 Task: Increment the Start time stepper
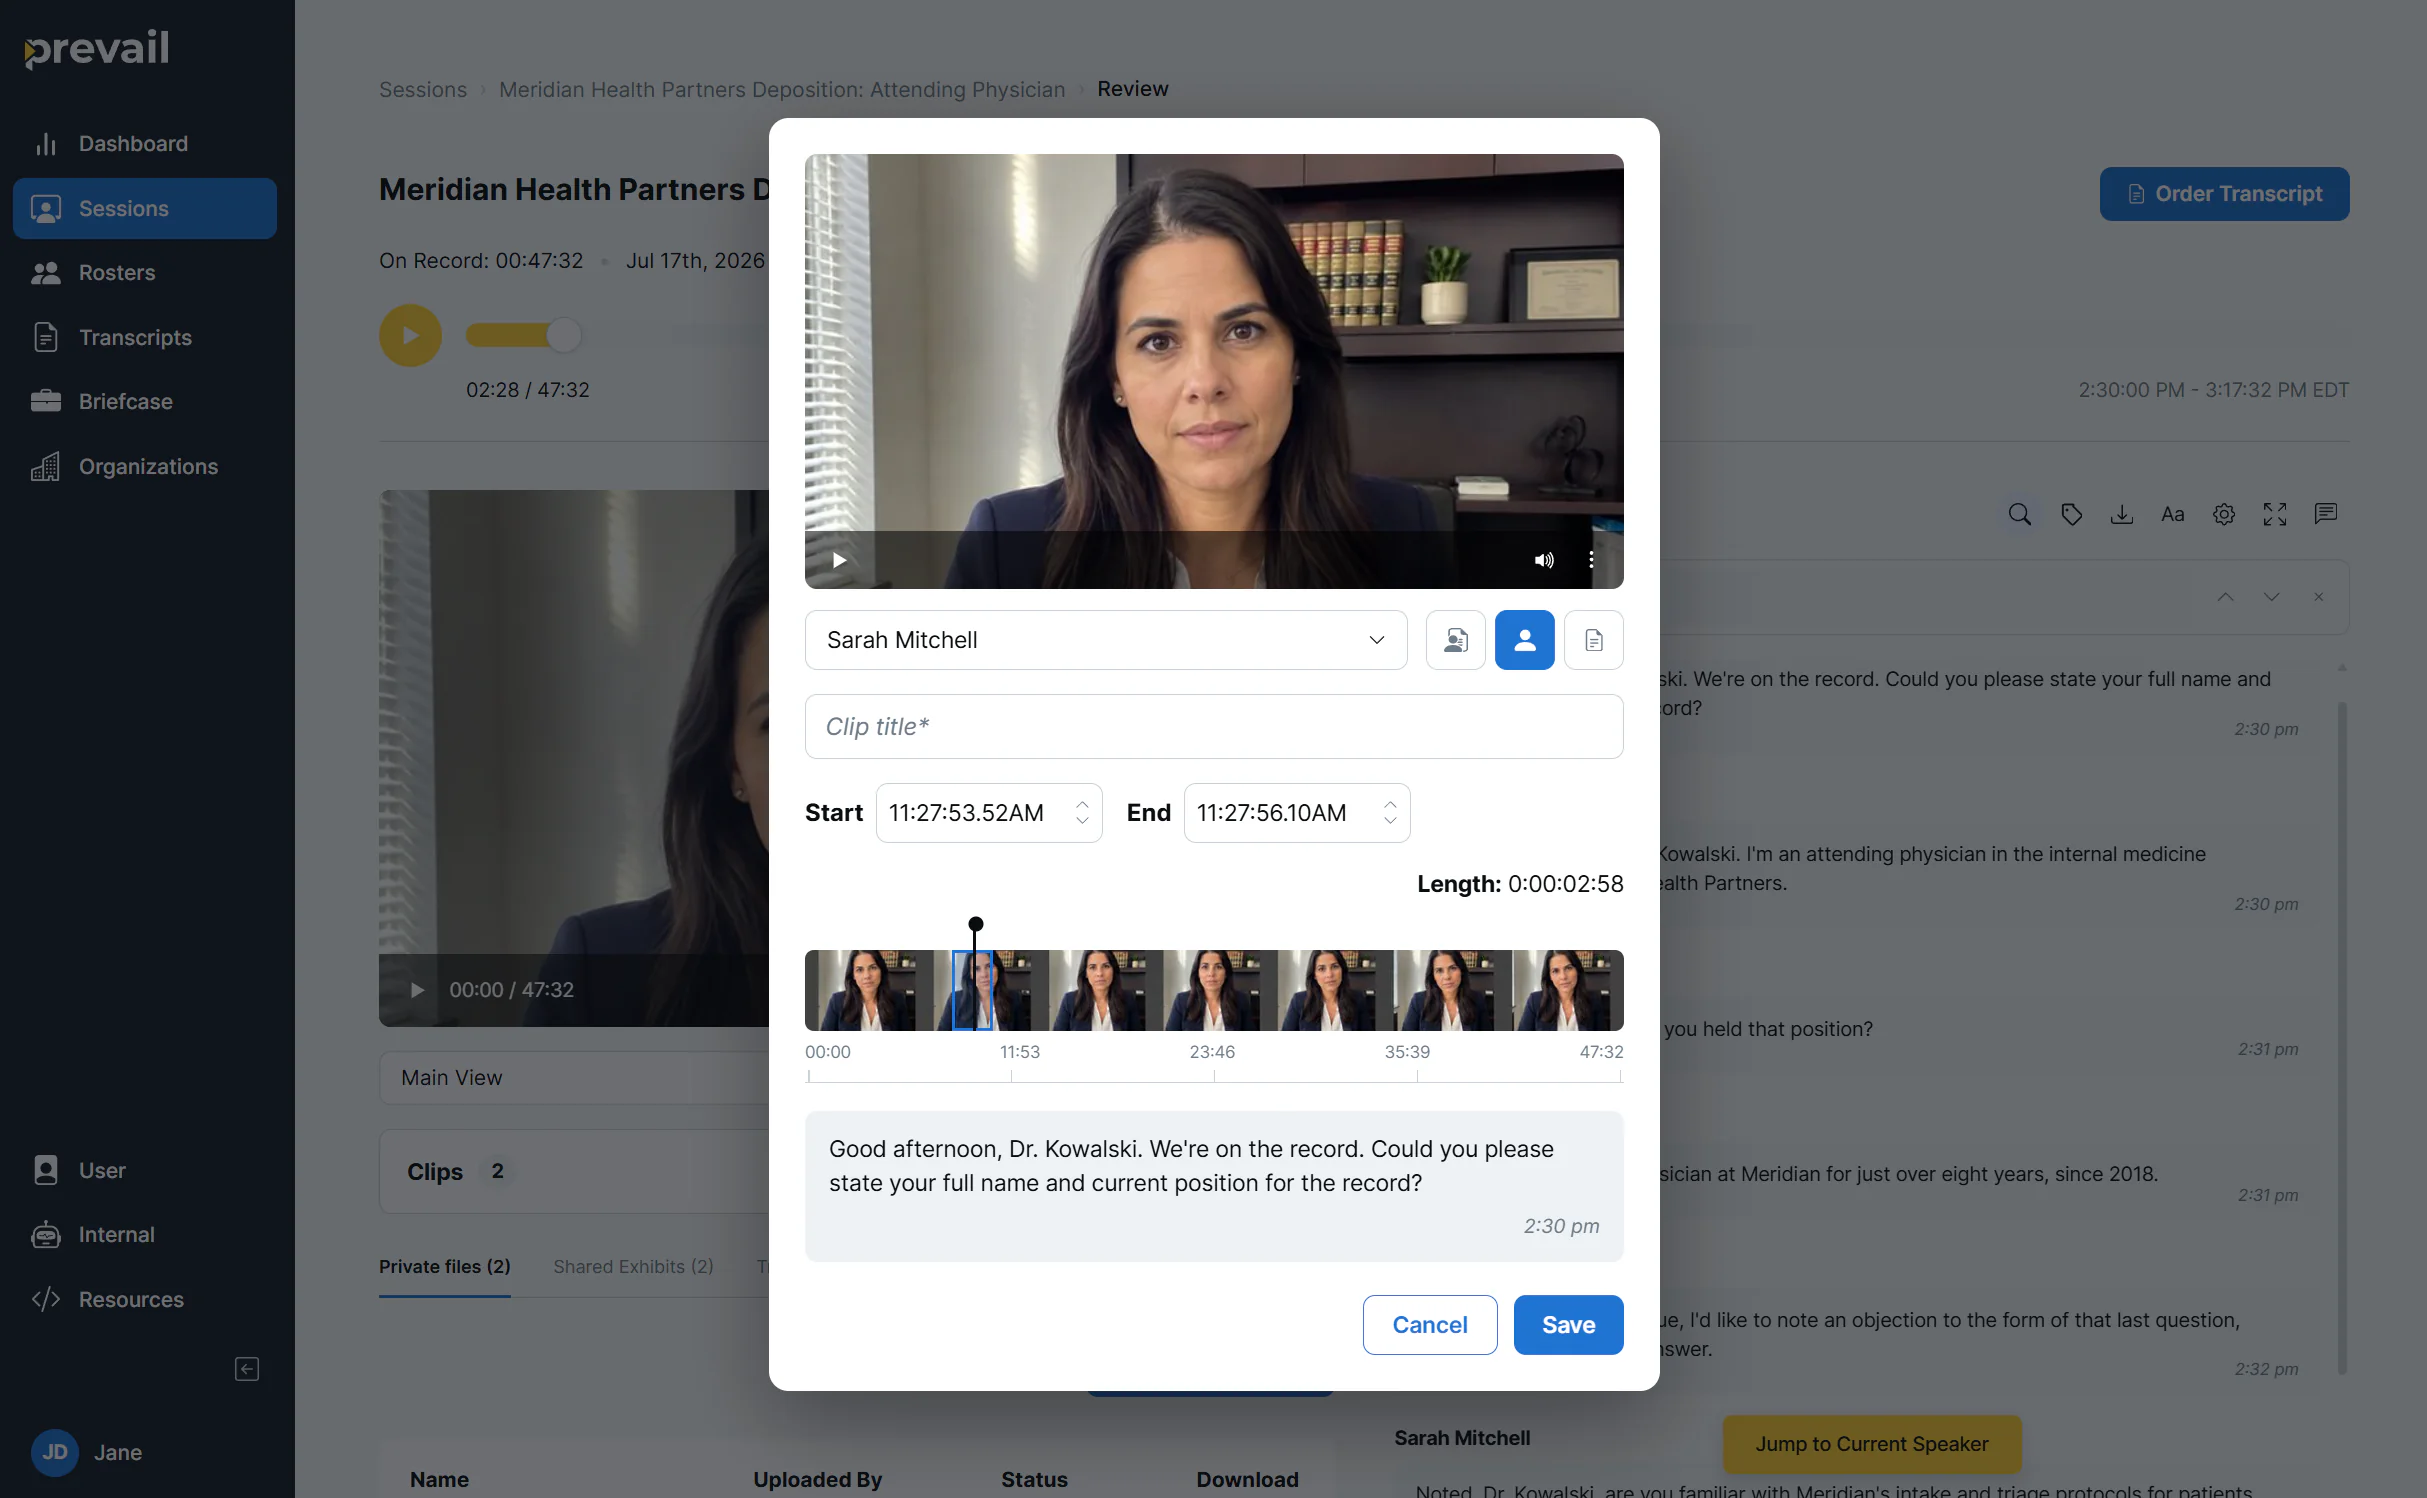click(1083, 804)
